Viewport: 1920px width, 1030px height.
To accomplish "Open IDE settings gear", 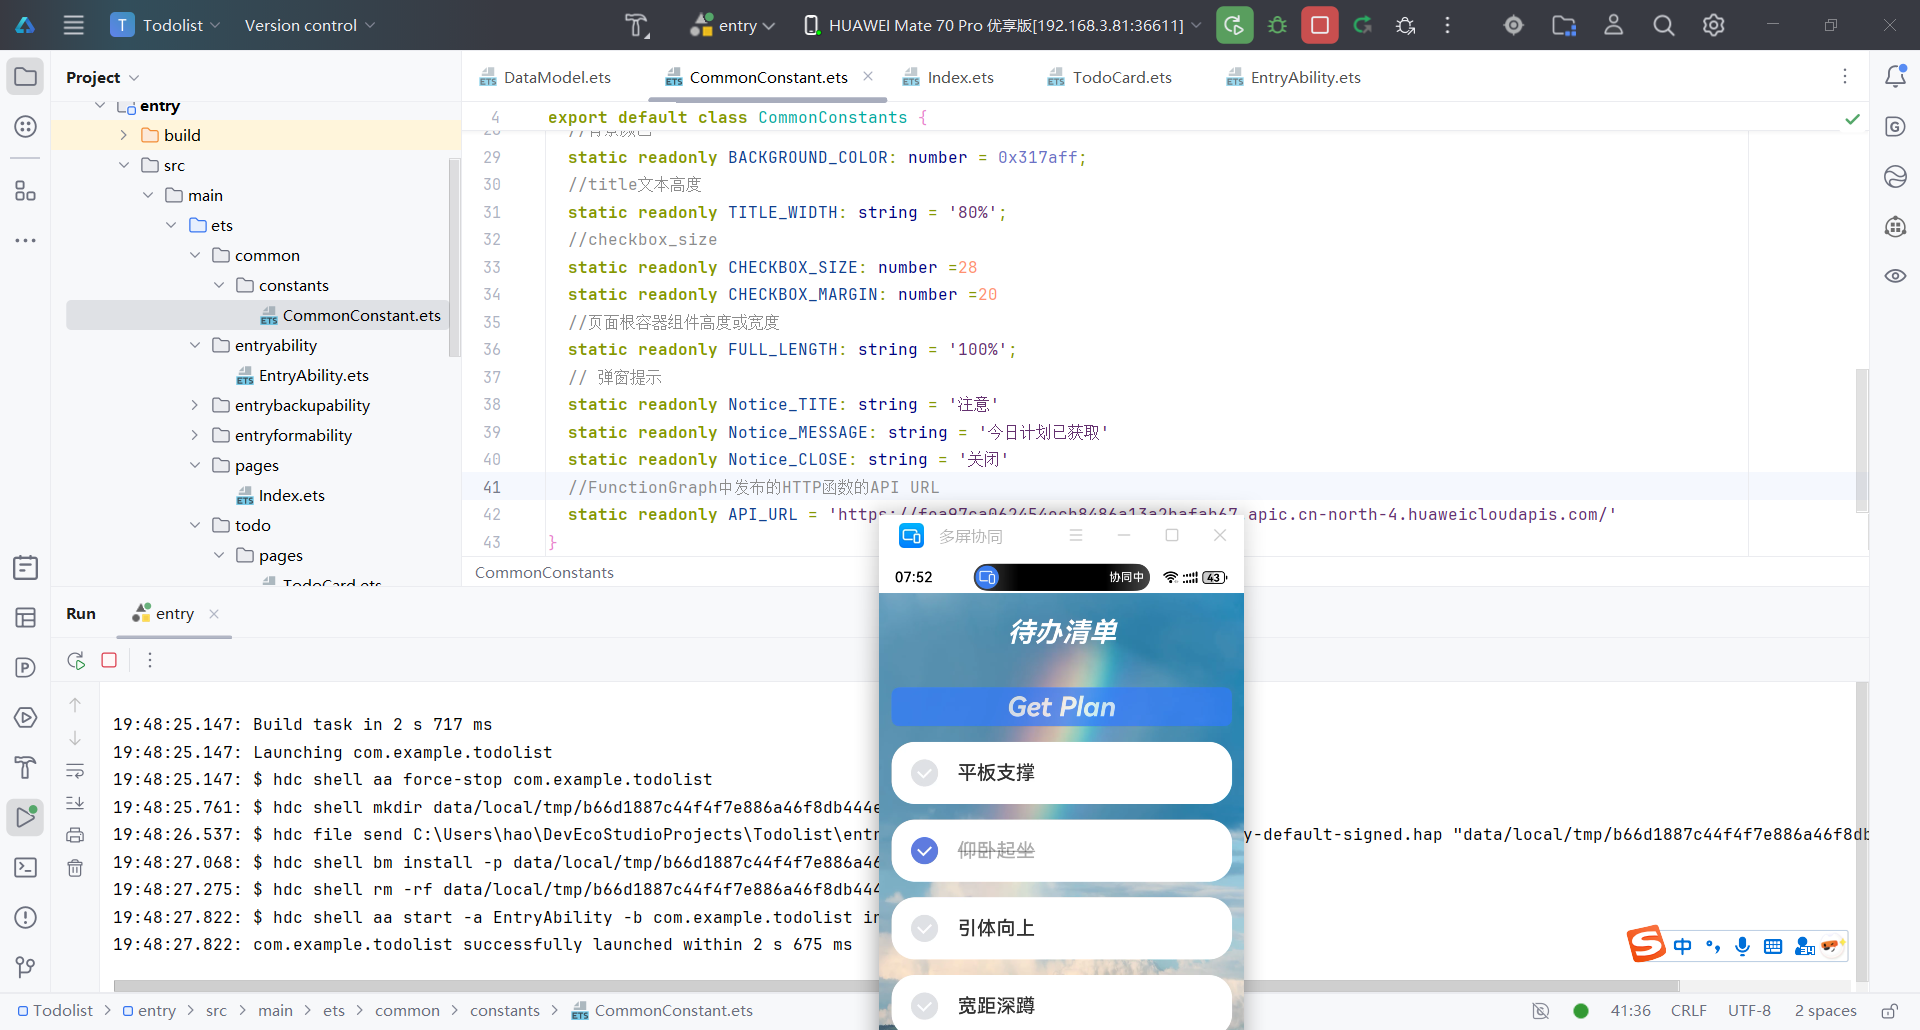I will [1714, 25].
